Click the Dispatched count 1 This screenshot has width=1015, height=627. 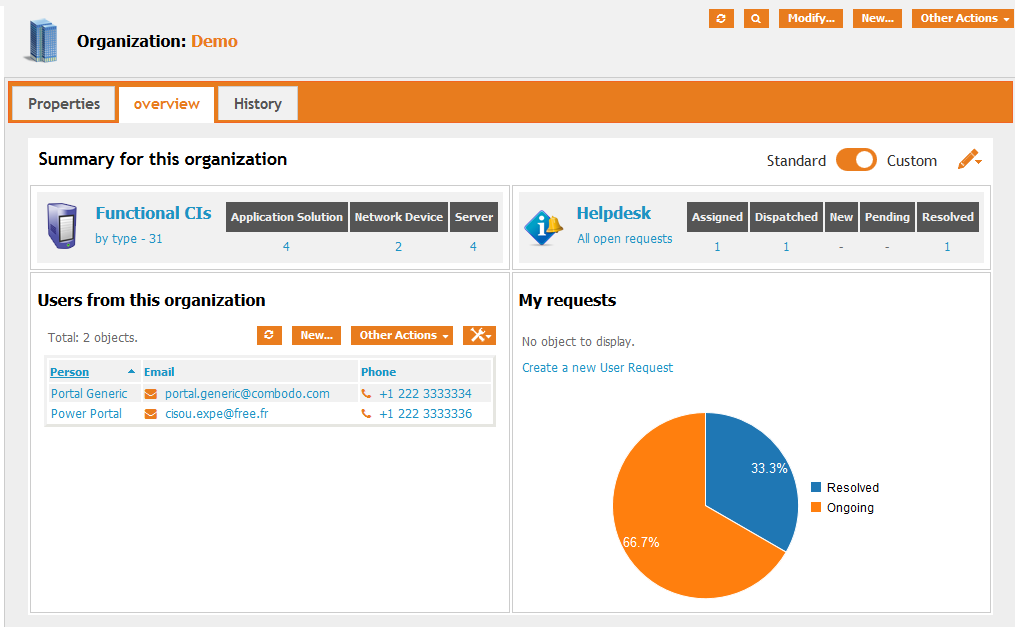[x=786, y=247]
